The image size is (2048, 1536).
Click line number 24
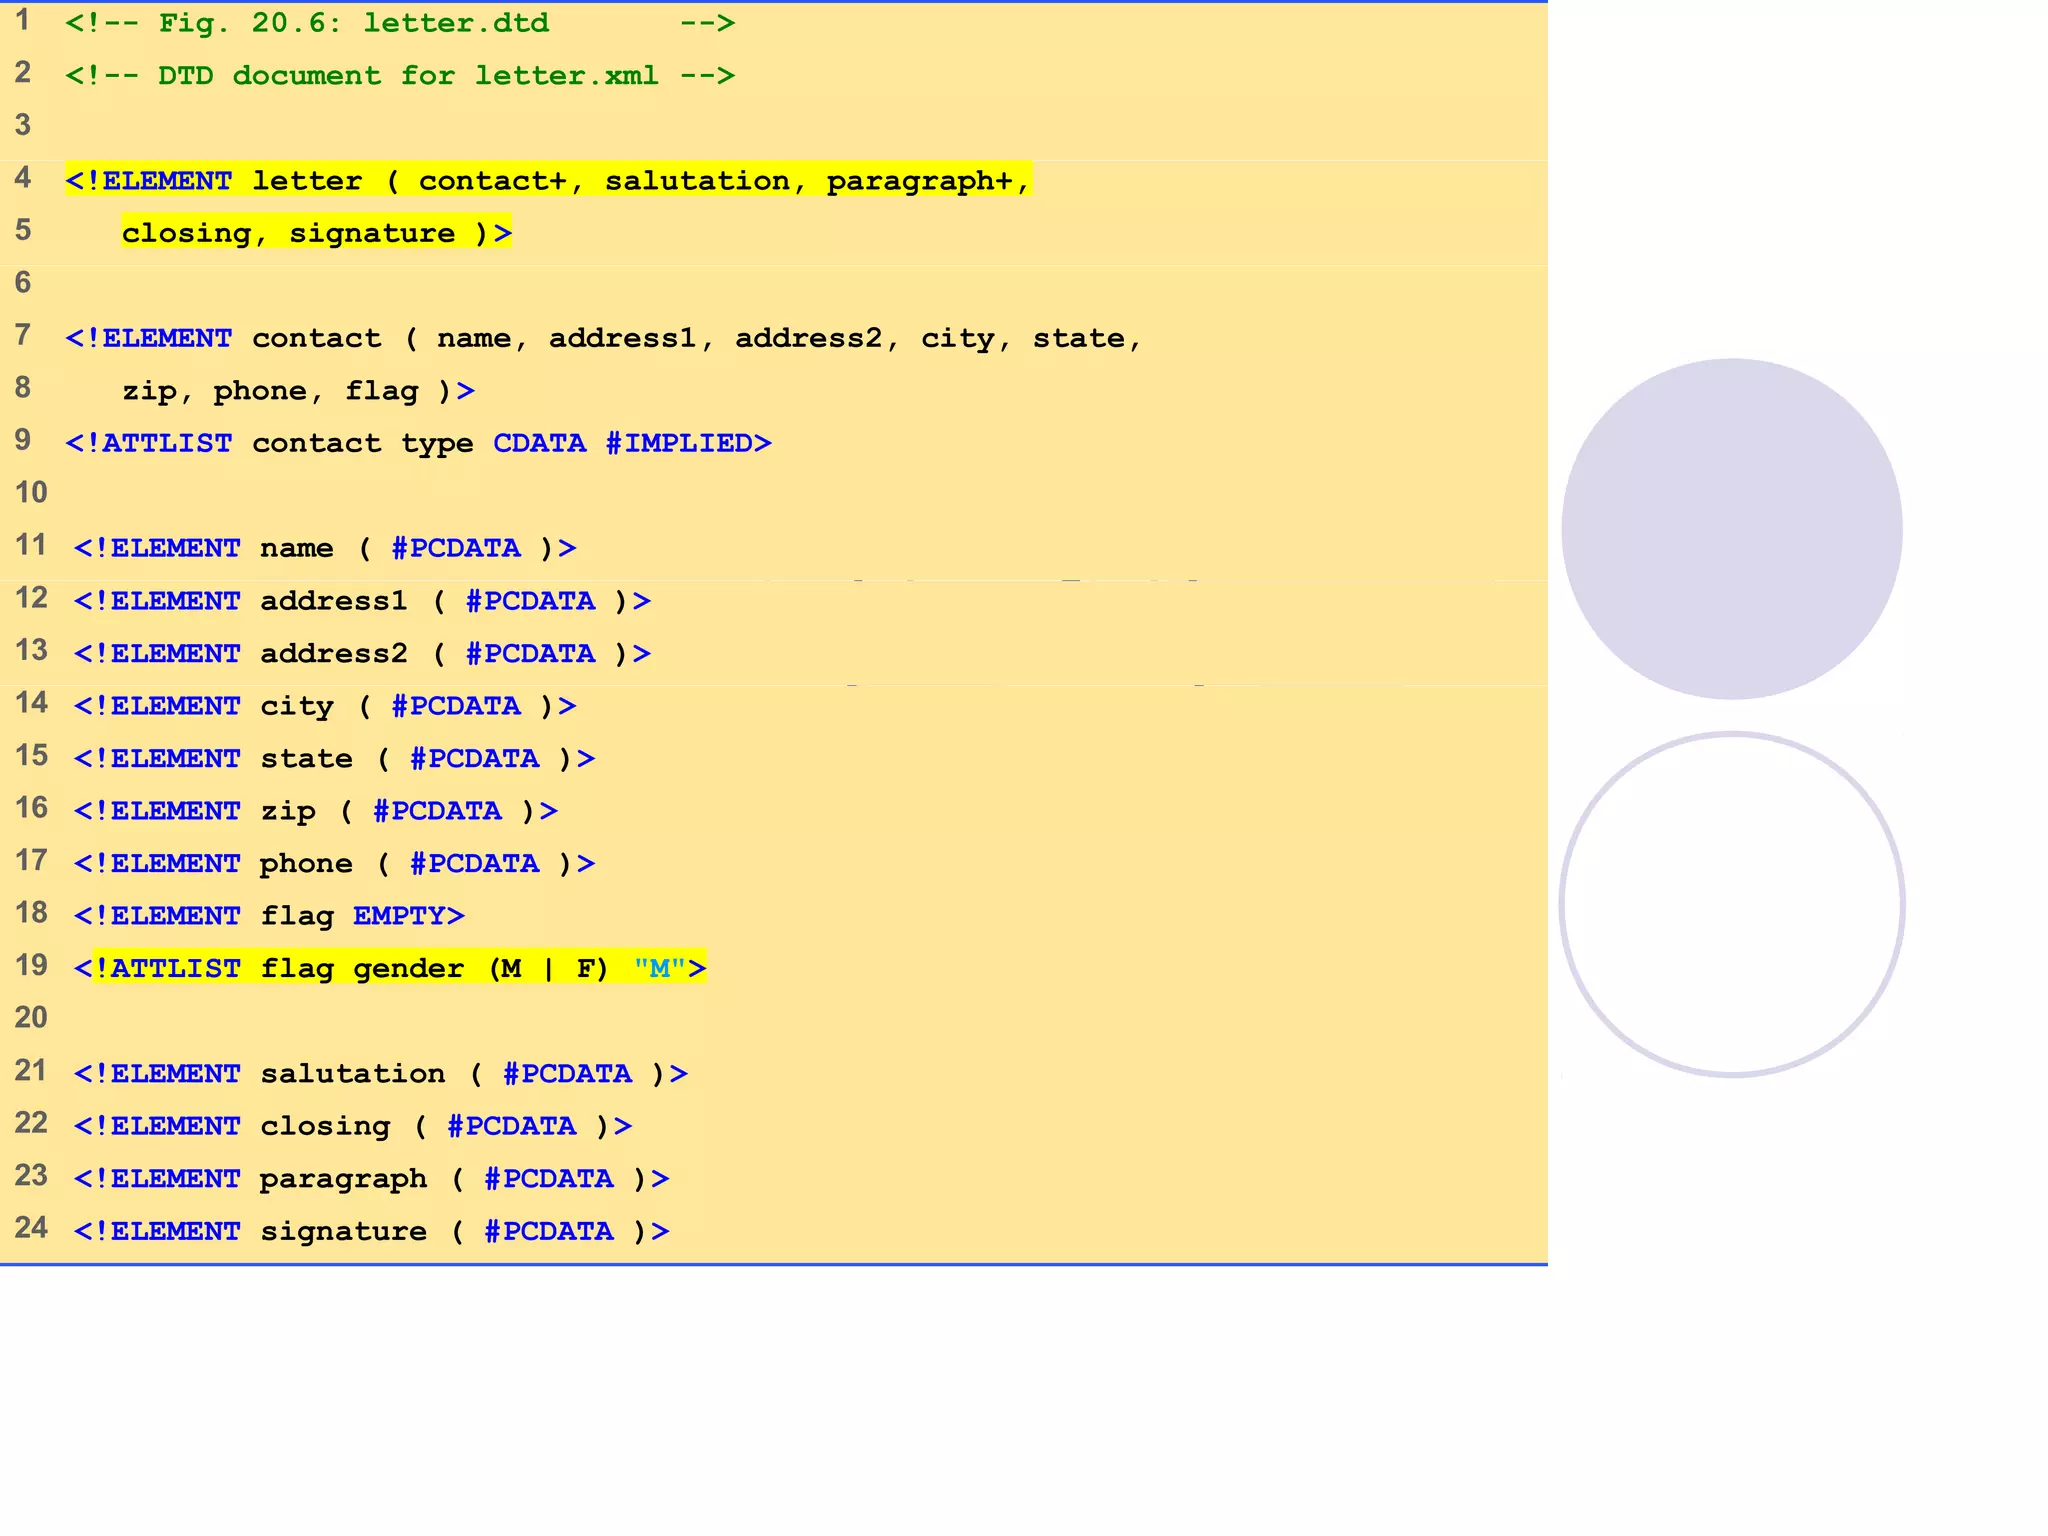click(x=31, y=1228)
